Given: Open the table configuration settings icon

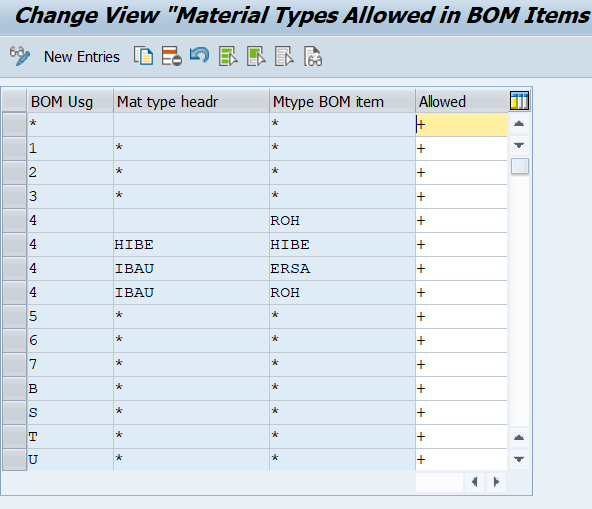Looking at the screenshot, I should pyautogui.click(x=519, y=101).
